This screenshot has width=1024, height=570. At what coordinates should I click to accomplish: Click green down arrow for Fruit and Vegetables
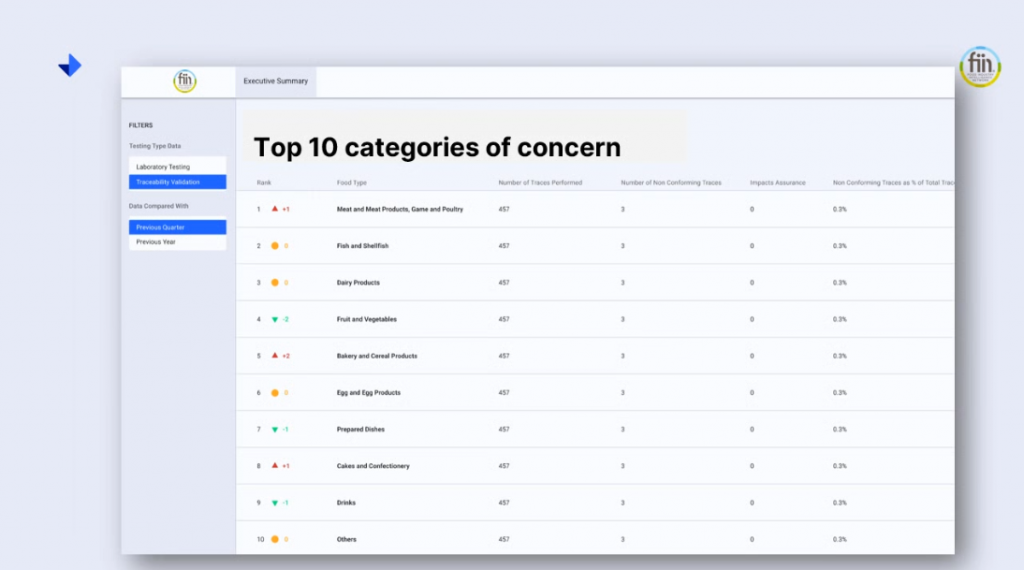(275, 320)
